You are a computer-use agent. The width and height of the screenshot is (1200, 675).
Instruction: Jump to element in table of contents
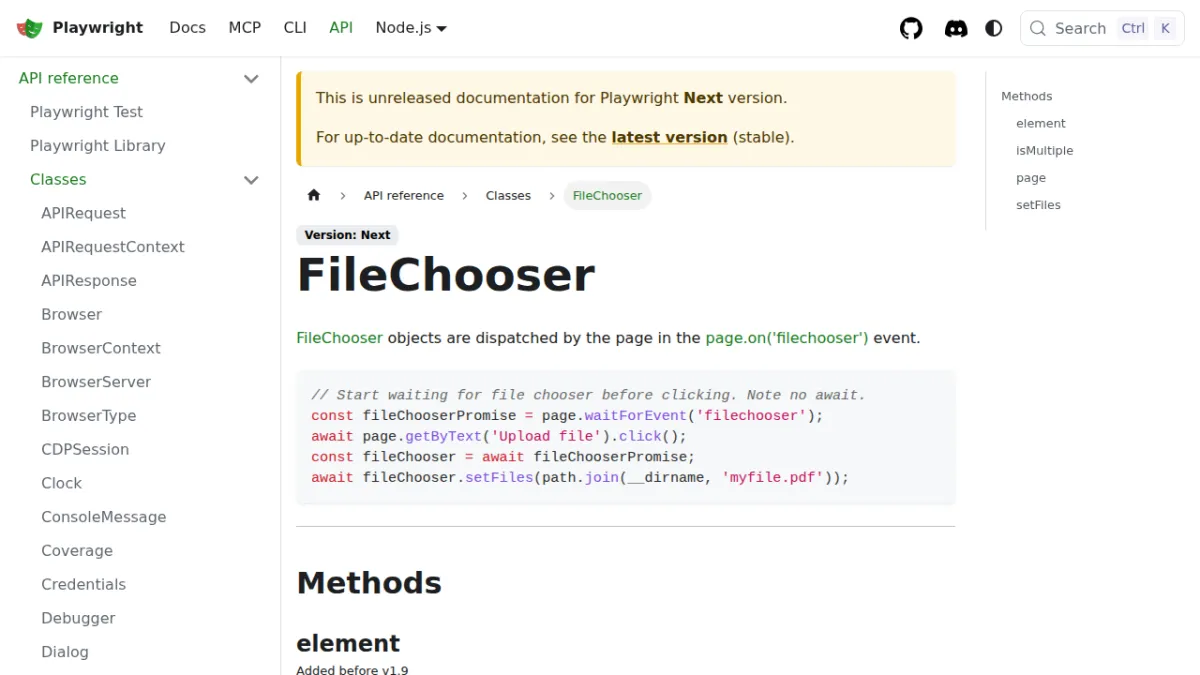[1041, 123]
